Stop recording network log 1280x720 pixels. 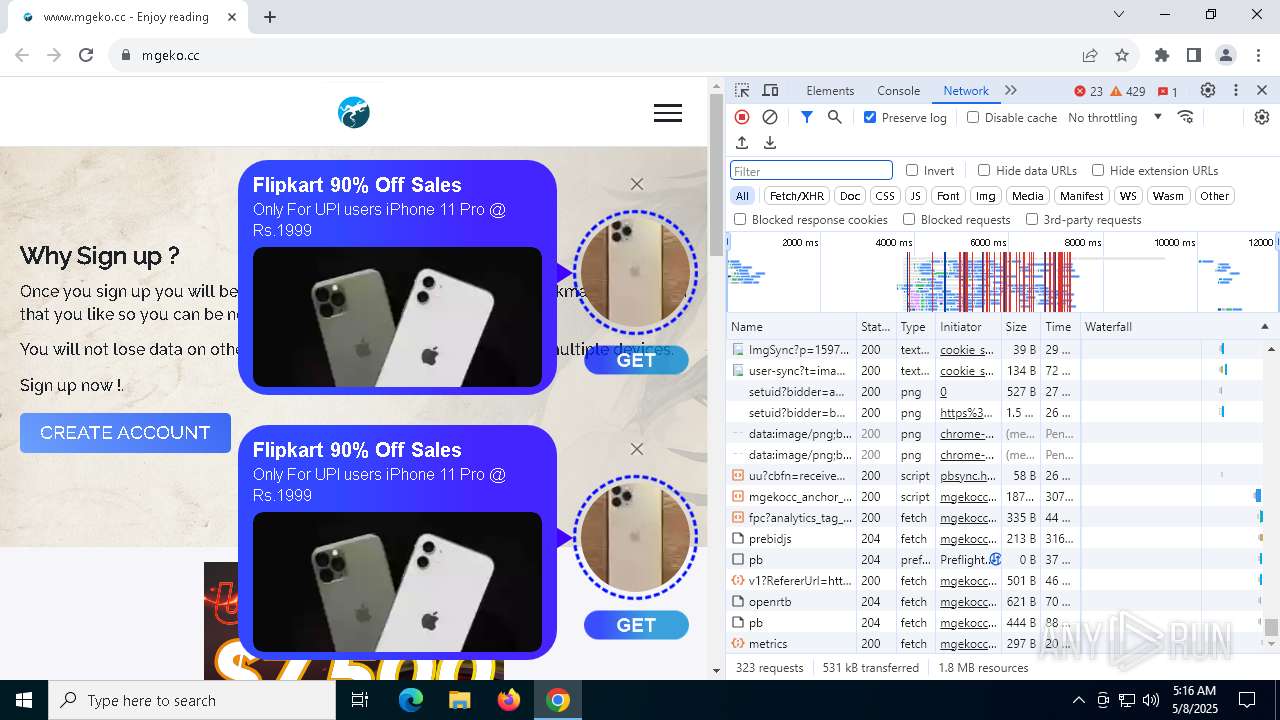pyautogui.click(x=742, y=117)
